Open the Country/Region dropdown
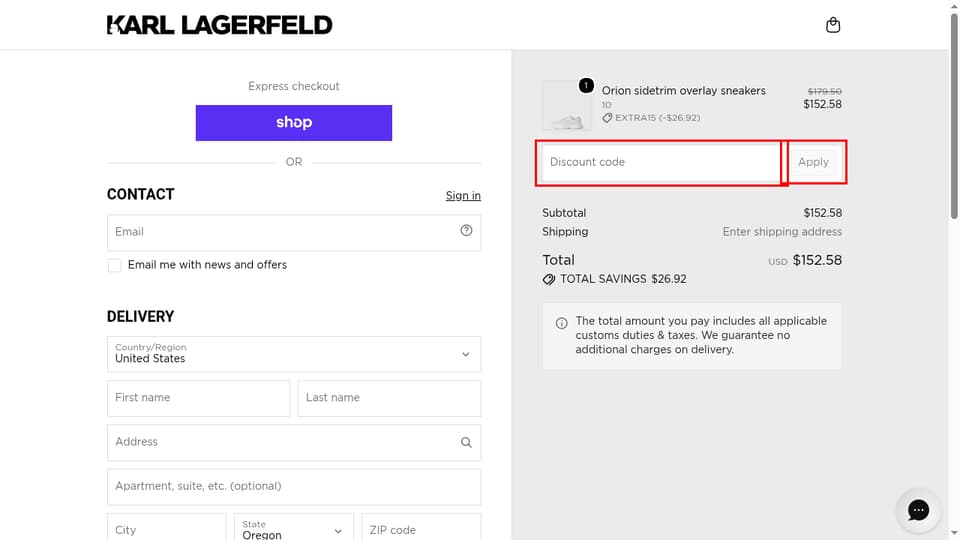The width and height of the screenshot is (960, 540). tap(294, 354)
